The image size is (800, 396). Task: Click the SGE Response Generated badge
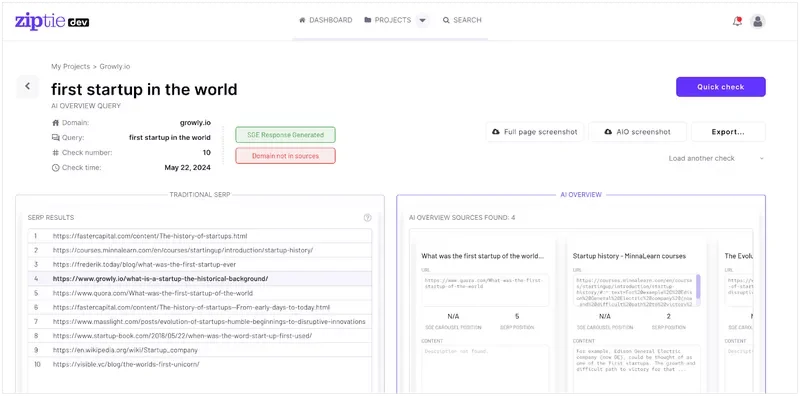point(285,135)
